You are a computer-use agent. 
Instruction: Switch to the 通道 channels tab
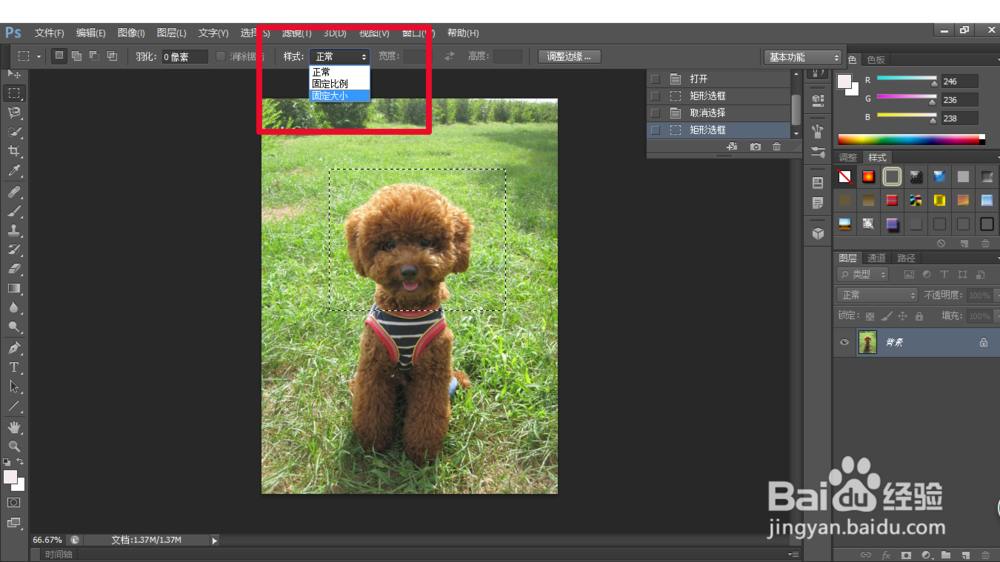pos(877,258)
